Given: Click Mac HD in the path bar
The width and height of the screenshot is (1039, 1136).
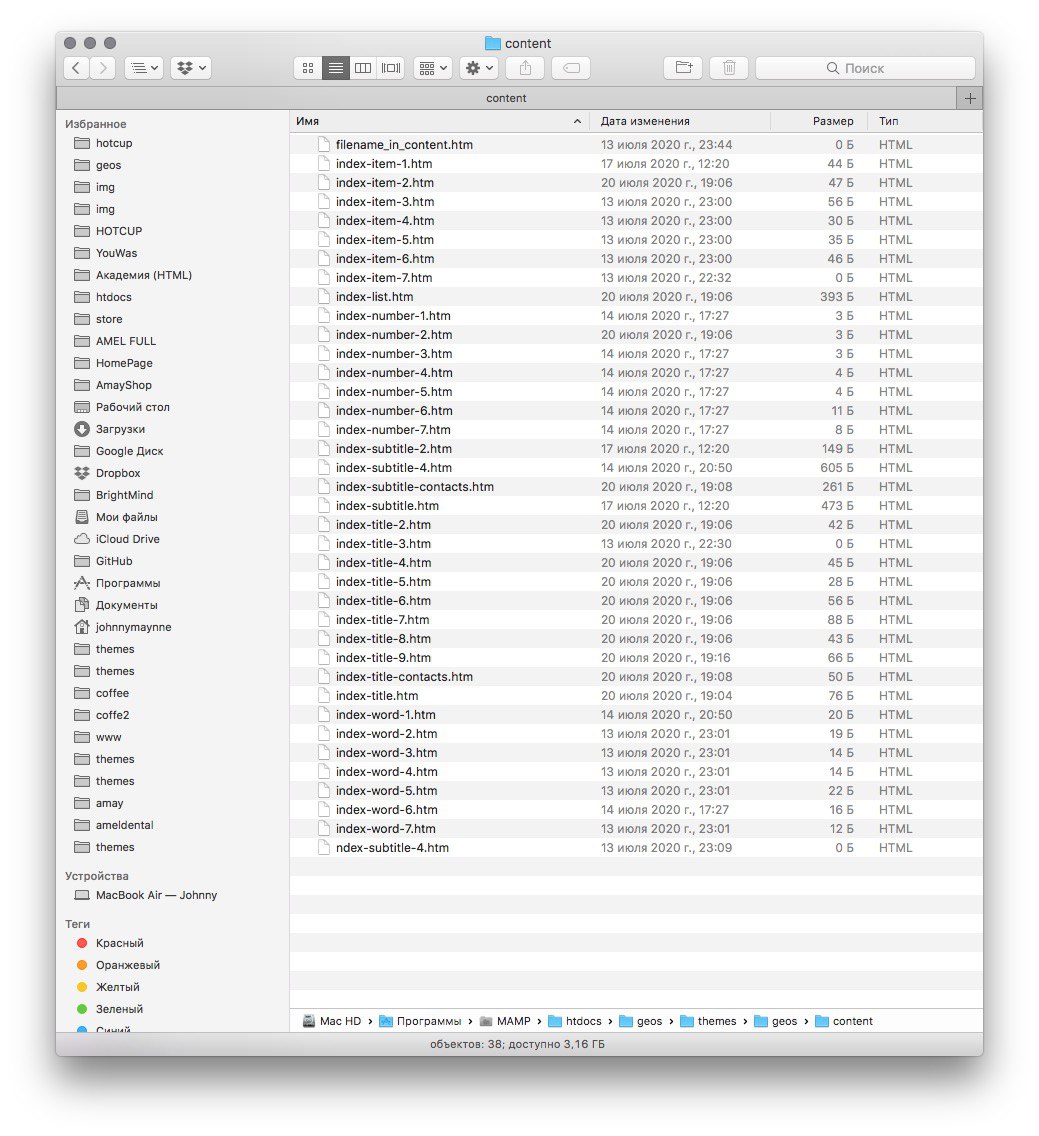Looking at the screenshot, I should [x=332, y=1022].
